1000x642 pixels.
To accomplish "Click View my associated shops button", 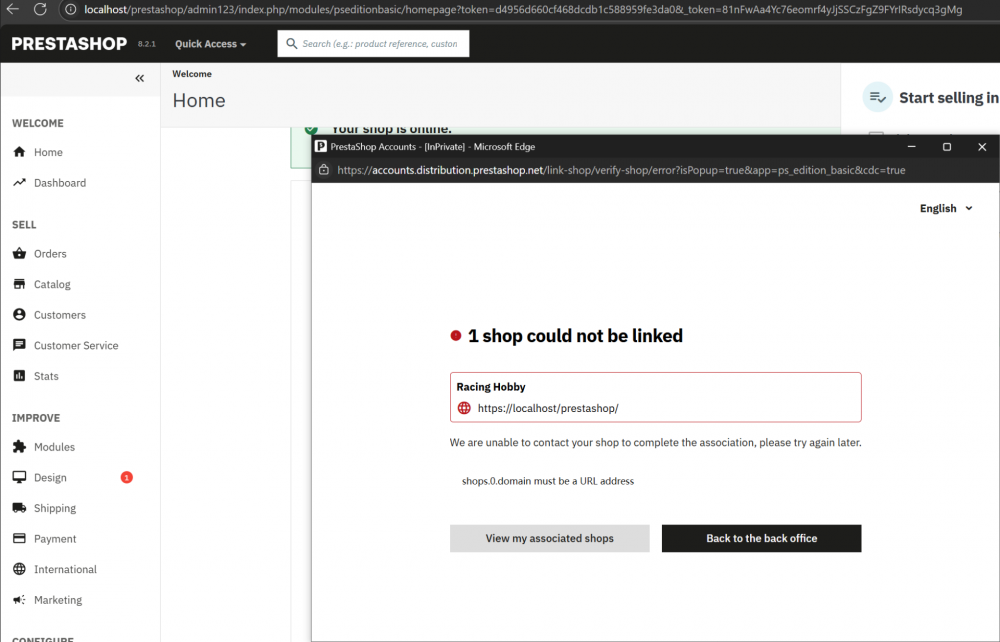I will coord(550,539).
